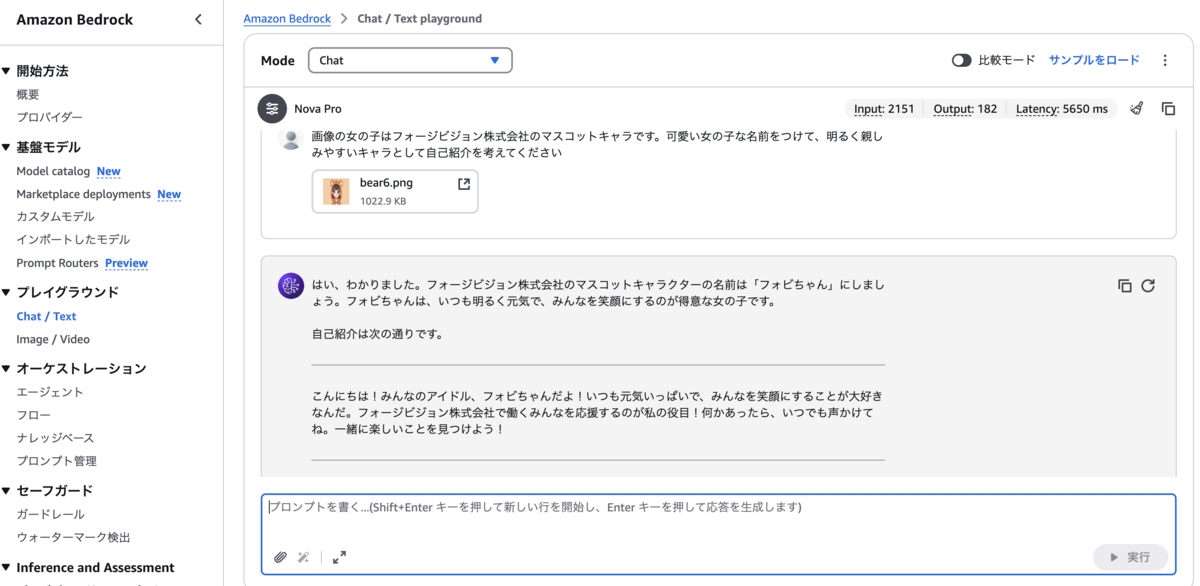
Task: Collapse the オーケストレーション section
Action: 7,368
